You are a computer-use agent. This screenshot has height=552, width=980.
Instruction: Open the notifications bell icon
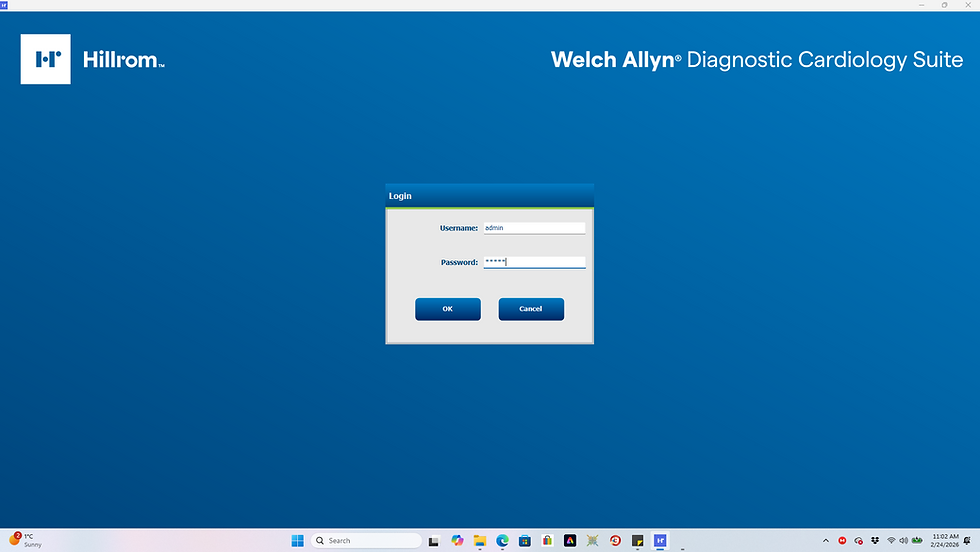[x=967, y=541]
